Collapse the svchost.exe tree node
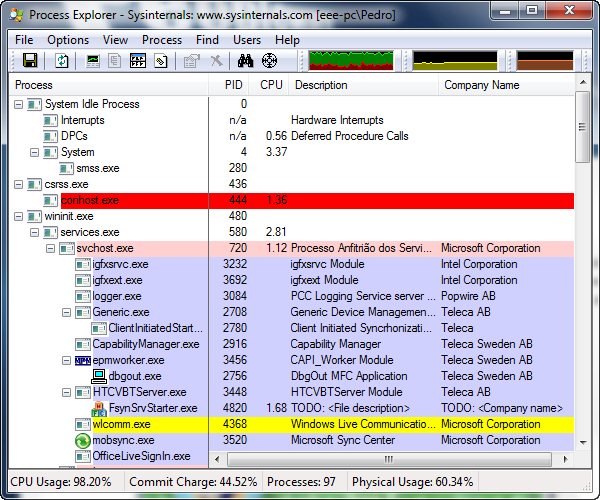The image size is (600, 500). (51, 248)
